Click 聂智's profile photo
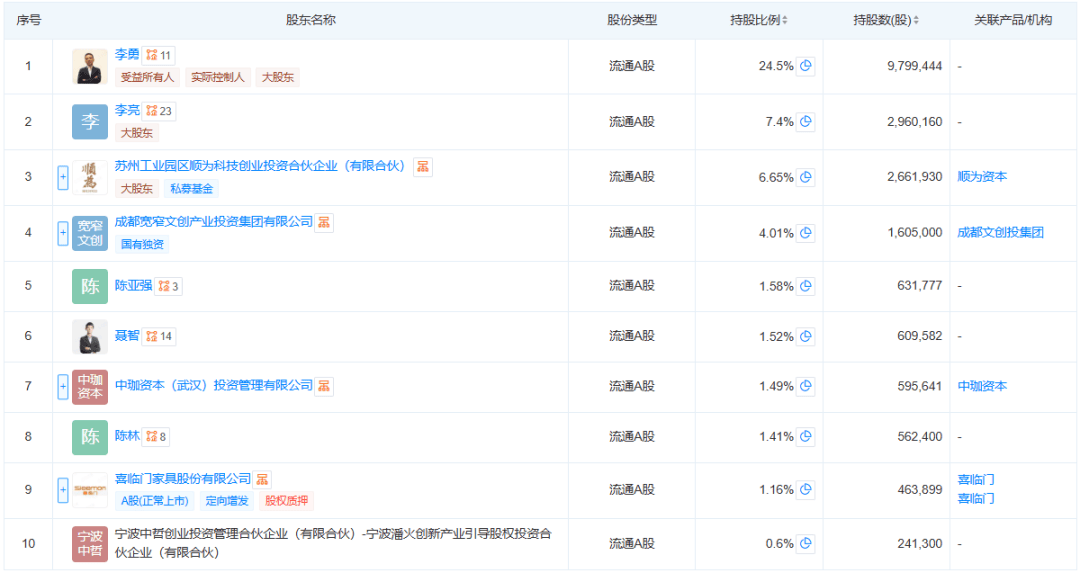The image size is (1080, 573). [x=90, y=336]
